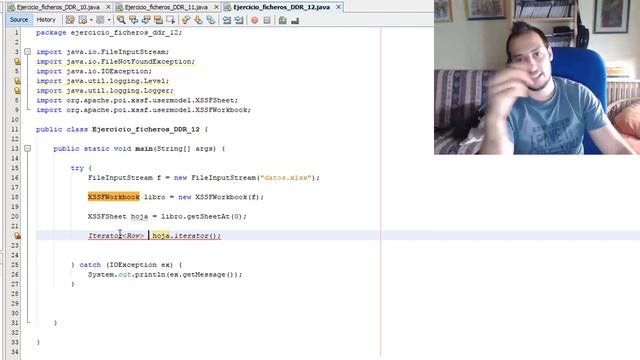Click the getSheetAt(0) call
640x360 pixels.
click(x=214, y=216)
